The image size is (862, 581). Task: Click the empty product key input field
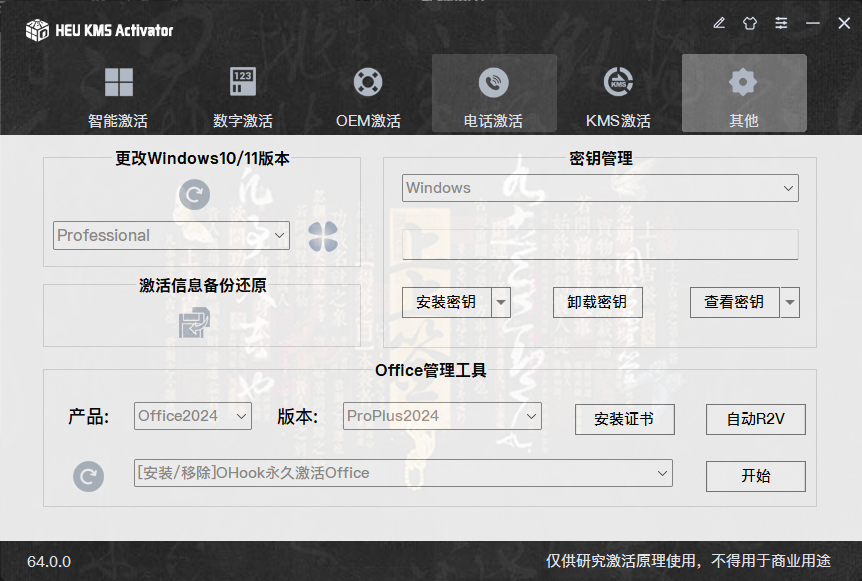[x=600, y=245]
